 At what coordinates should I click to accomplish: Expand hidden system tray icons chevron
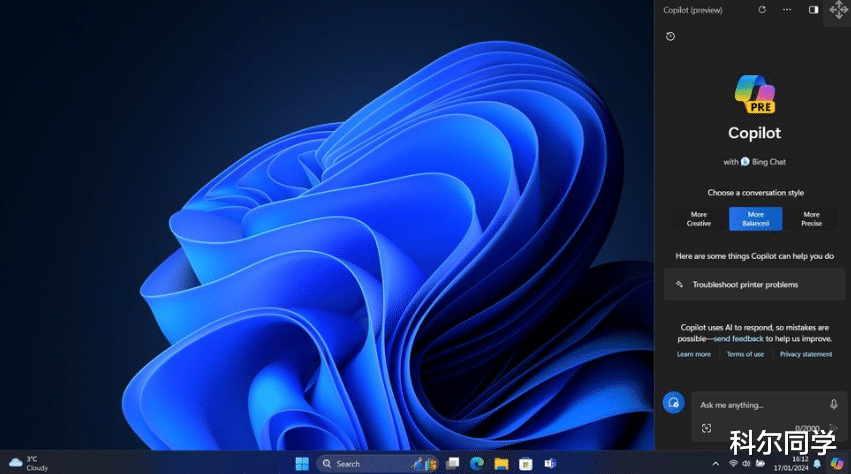(x=715, y=464)
